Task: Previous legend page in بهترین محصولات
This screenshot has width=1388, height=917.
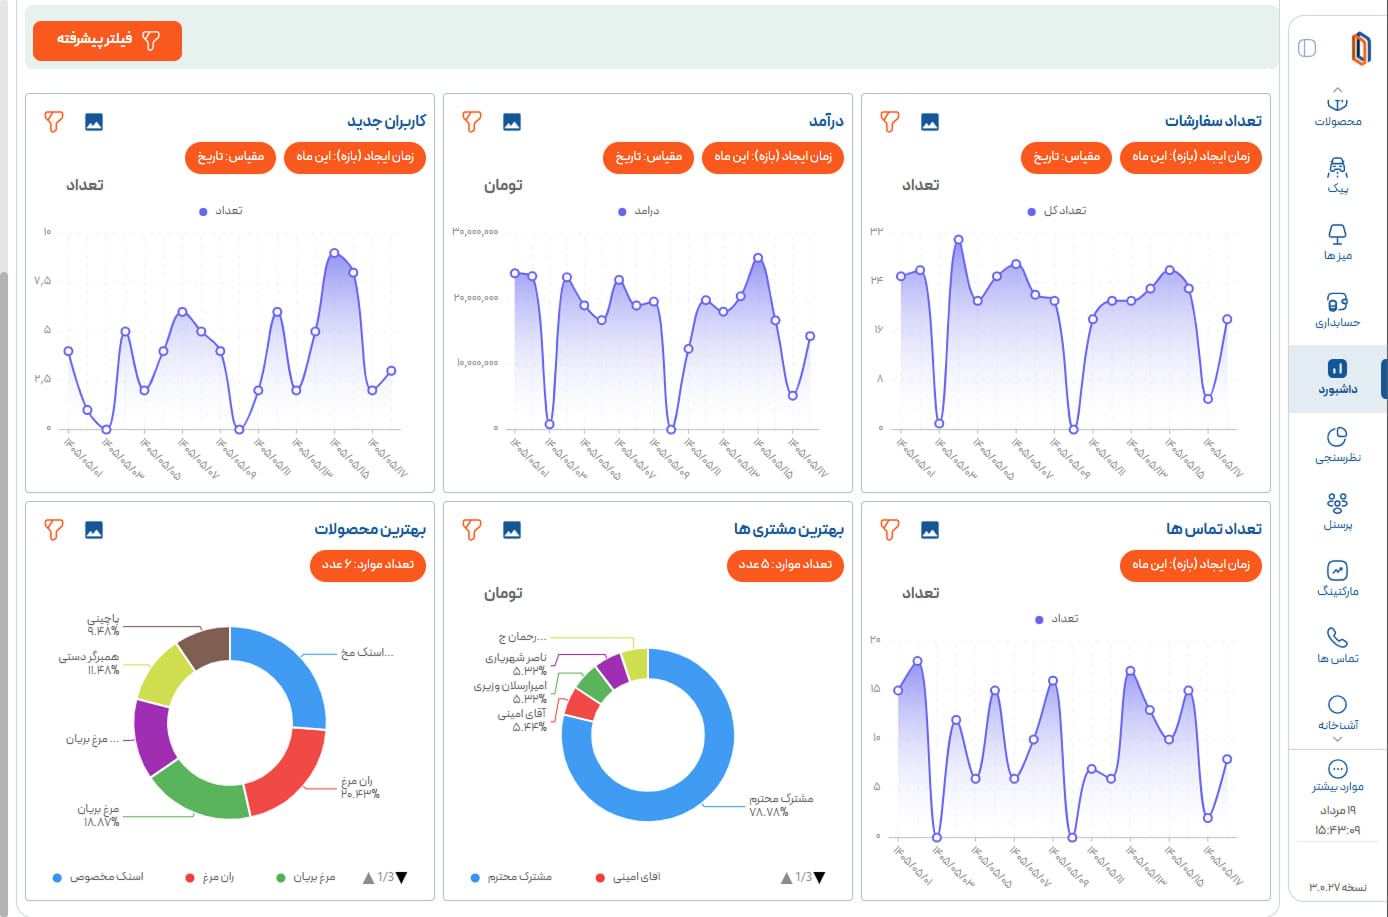Action: [369, 878]
